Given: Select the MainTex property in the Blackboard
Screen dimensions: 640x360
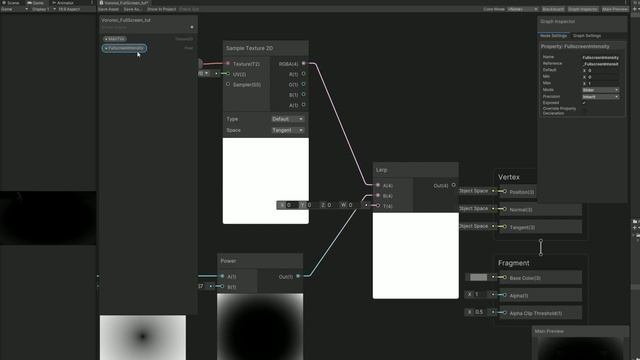Looking at the screenshot, I should [115, 39].
